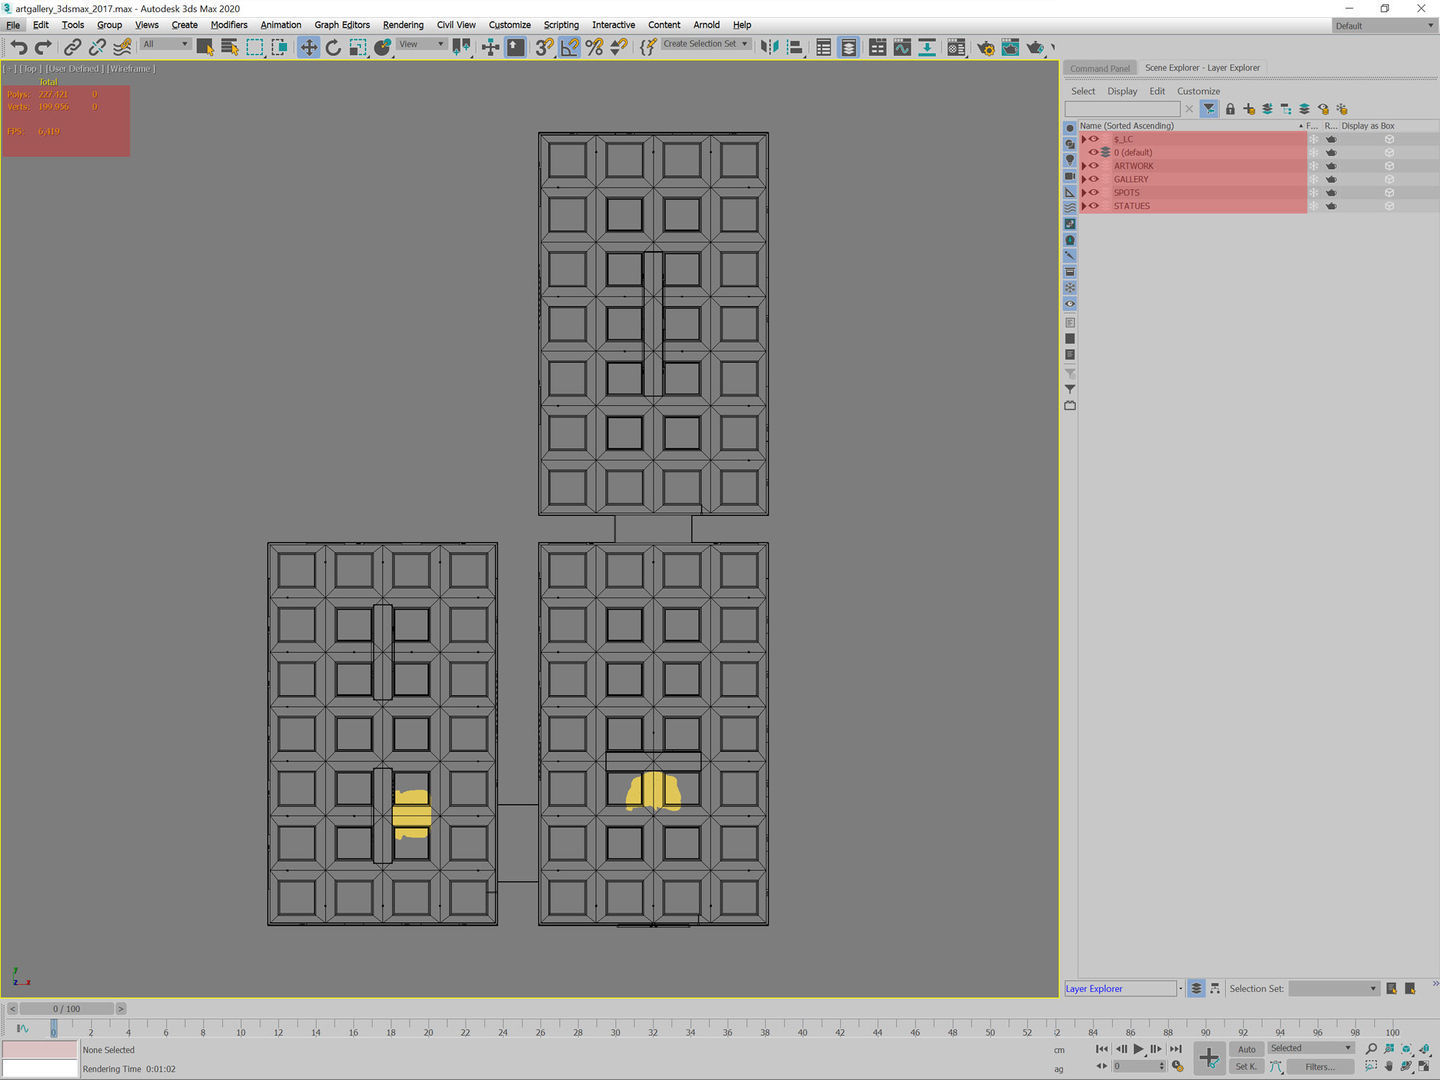
Task: Click the Toggle Scene Explorer icon
Action: [823, 47]
